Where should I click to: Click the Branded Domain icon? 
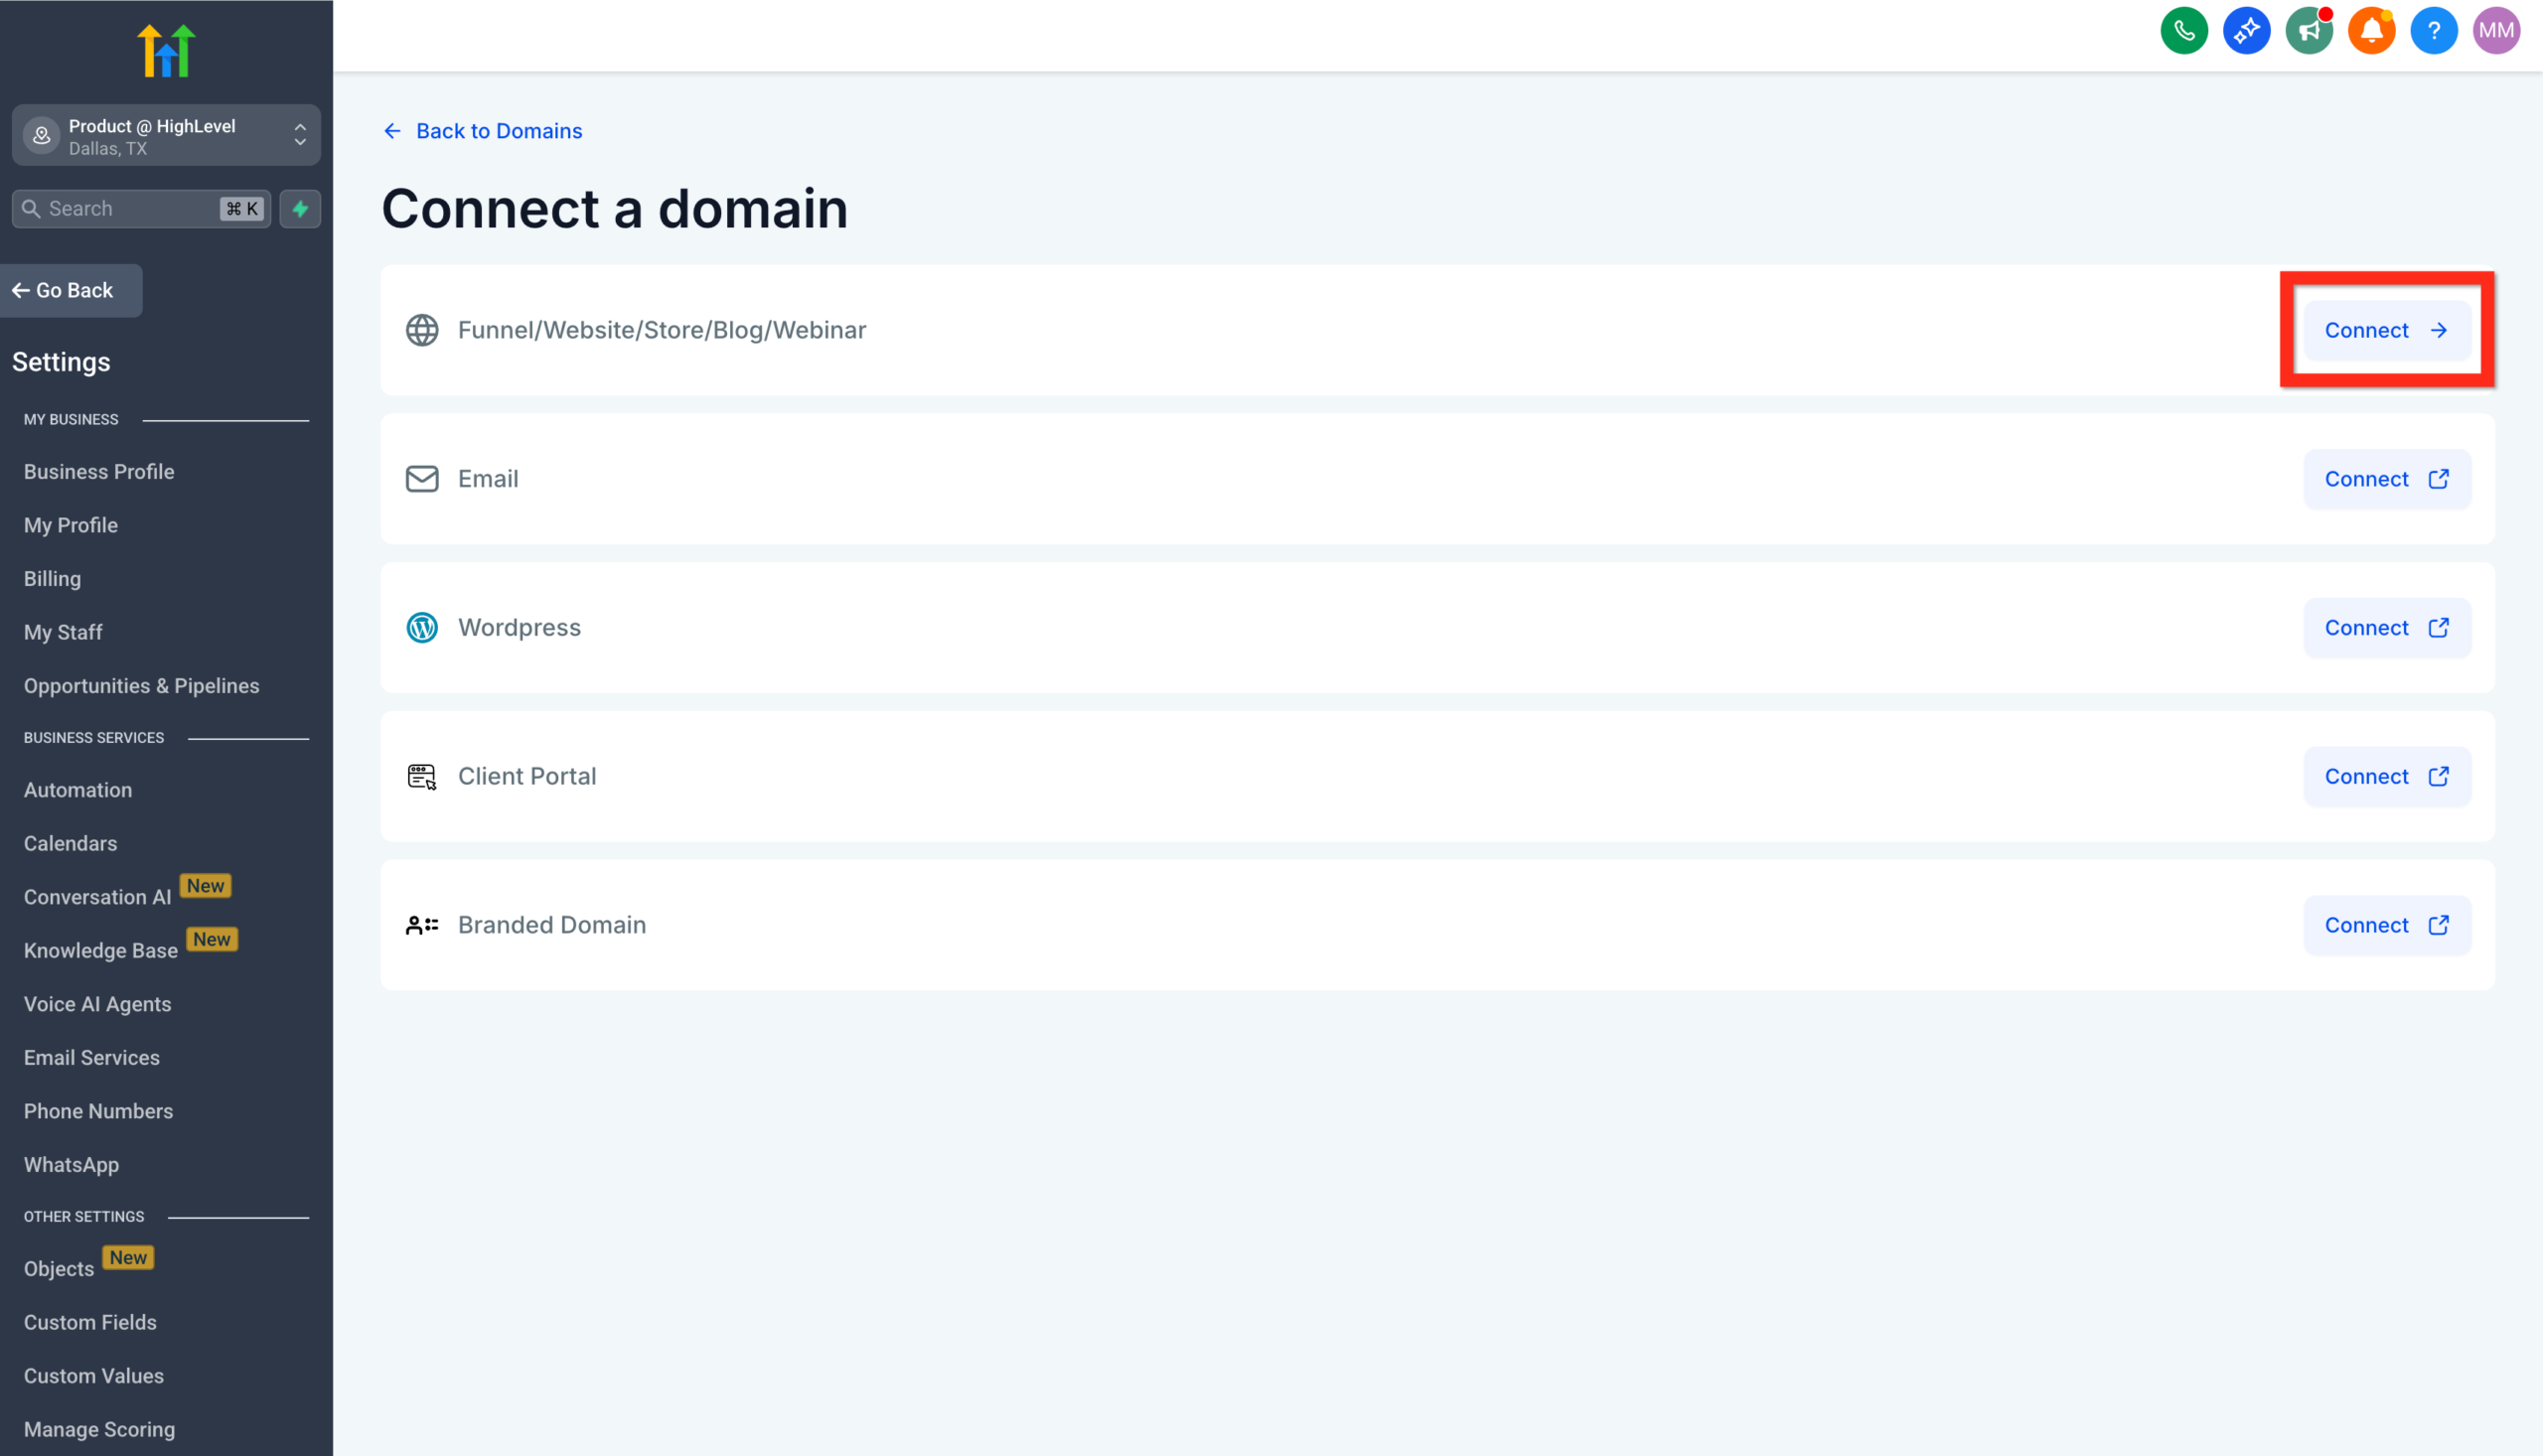coord(422,924)
